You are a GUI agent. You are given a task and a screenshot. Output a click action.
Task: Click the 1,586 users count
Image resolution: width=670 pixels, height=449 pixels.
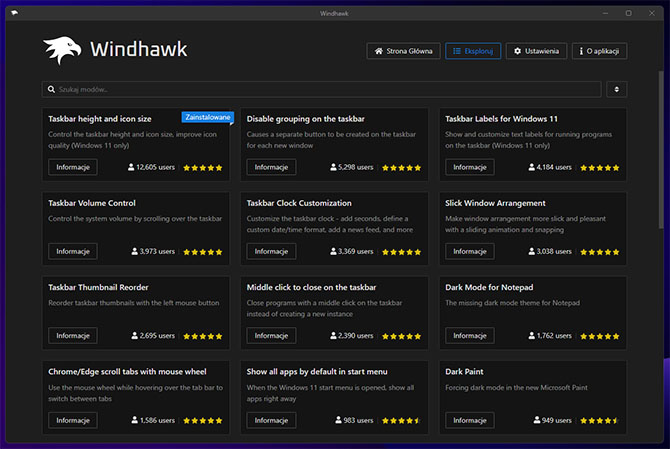point(153,420)
